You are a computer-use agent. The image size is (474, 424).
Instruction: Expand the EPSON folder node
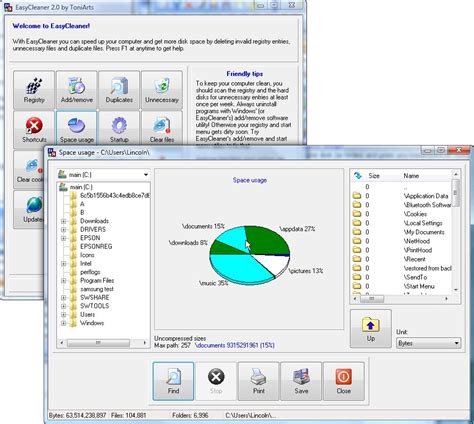pos(63,238)
